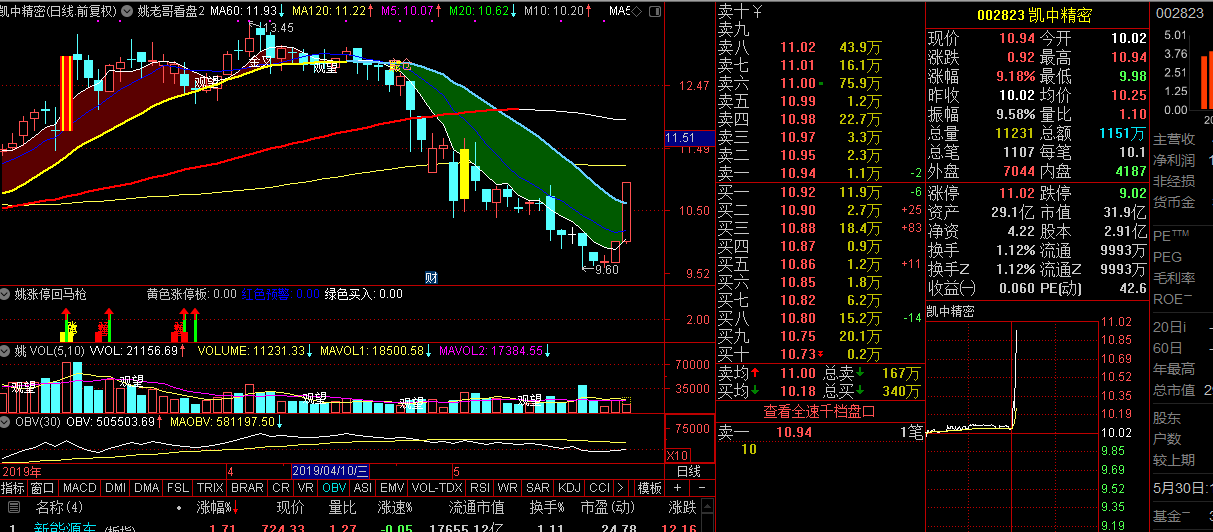
Task: Sort list by 量比 column
Action: (x=343, y=507)
